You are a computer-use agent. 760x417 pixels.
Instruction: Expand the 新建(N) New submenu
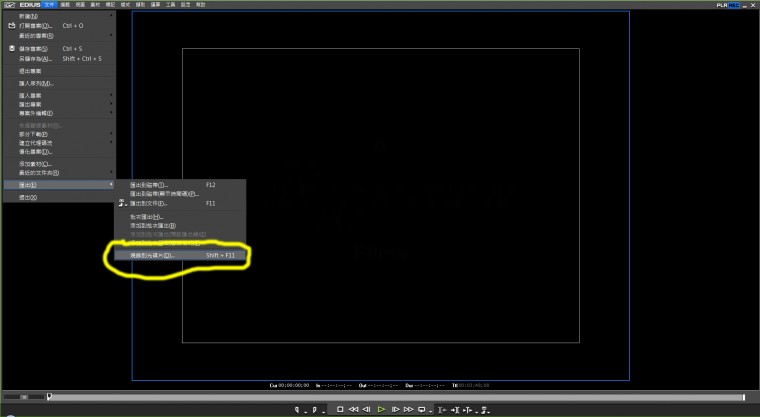[59, 16]
